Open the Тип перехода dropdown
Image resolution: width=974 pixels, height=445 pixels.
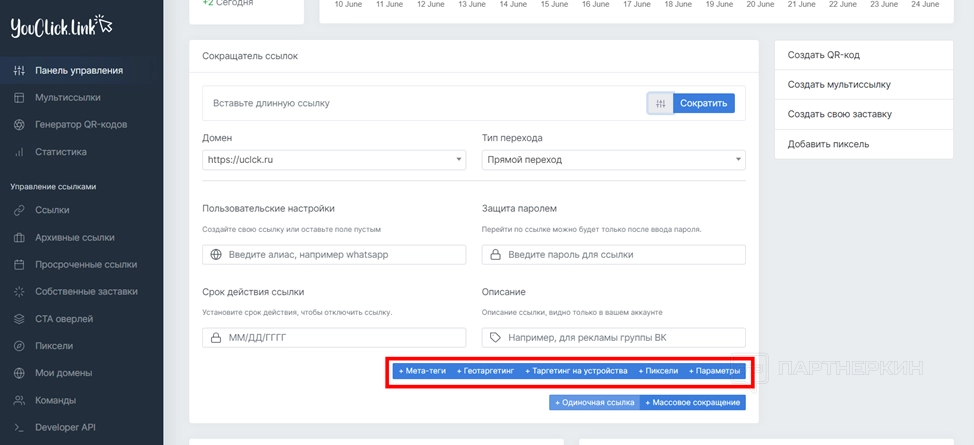point(613,160)
